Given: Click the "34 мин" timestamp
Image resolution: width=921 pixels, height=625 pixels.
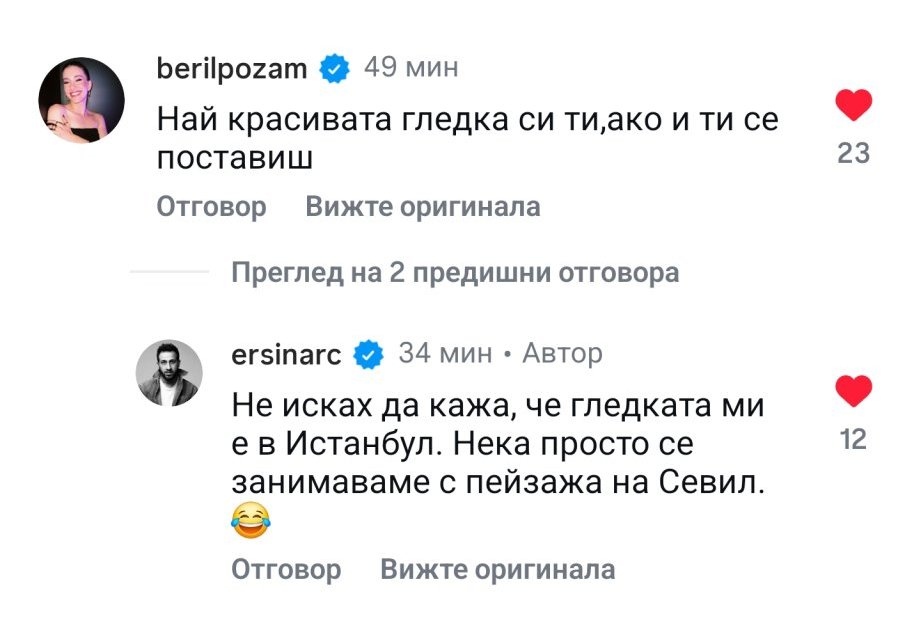Looking at the screenshot, I should click(445, 354).
